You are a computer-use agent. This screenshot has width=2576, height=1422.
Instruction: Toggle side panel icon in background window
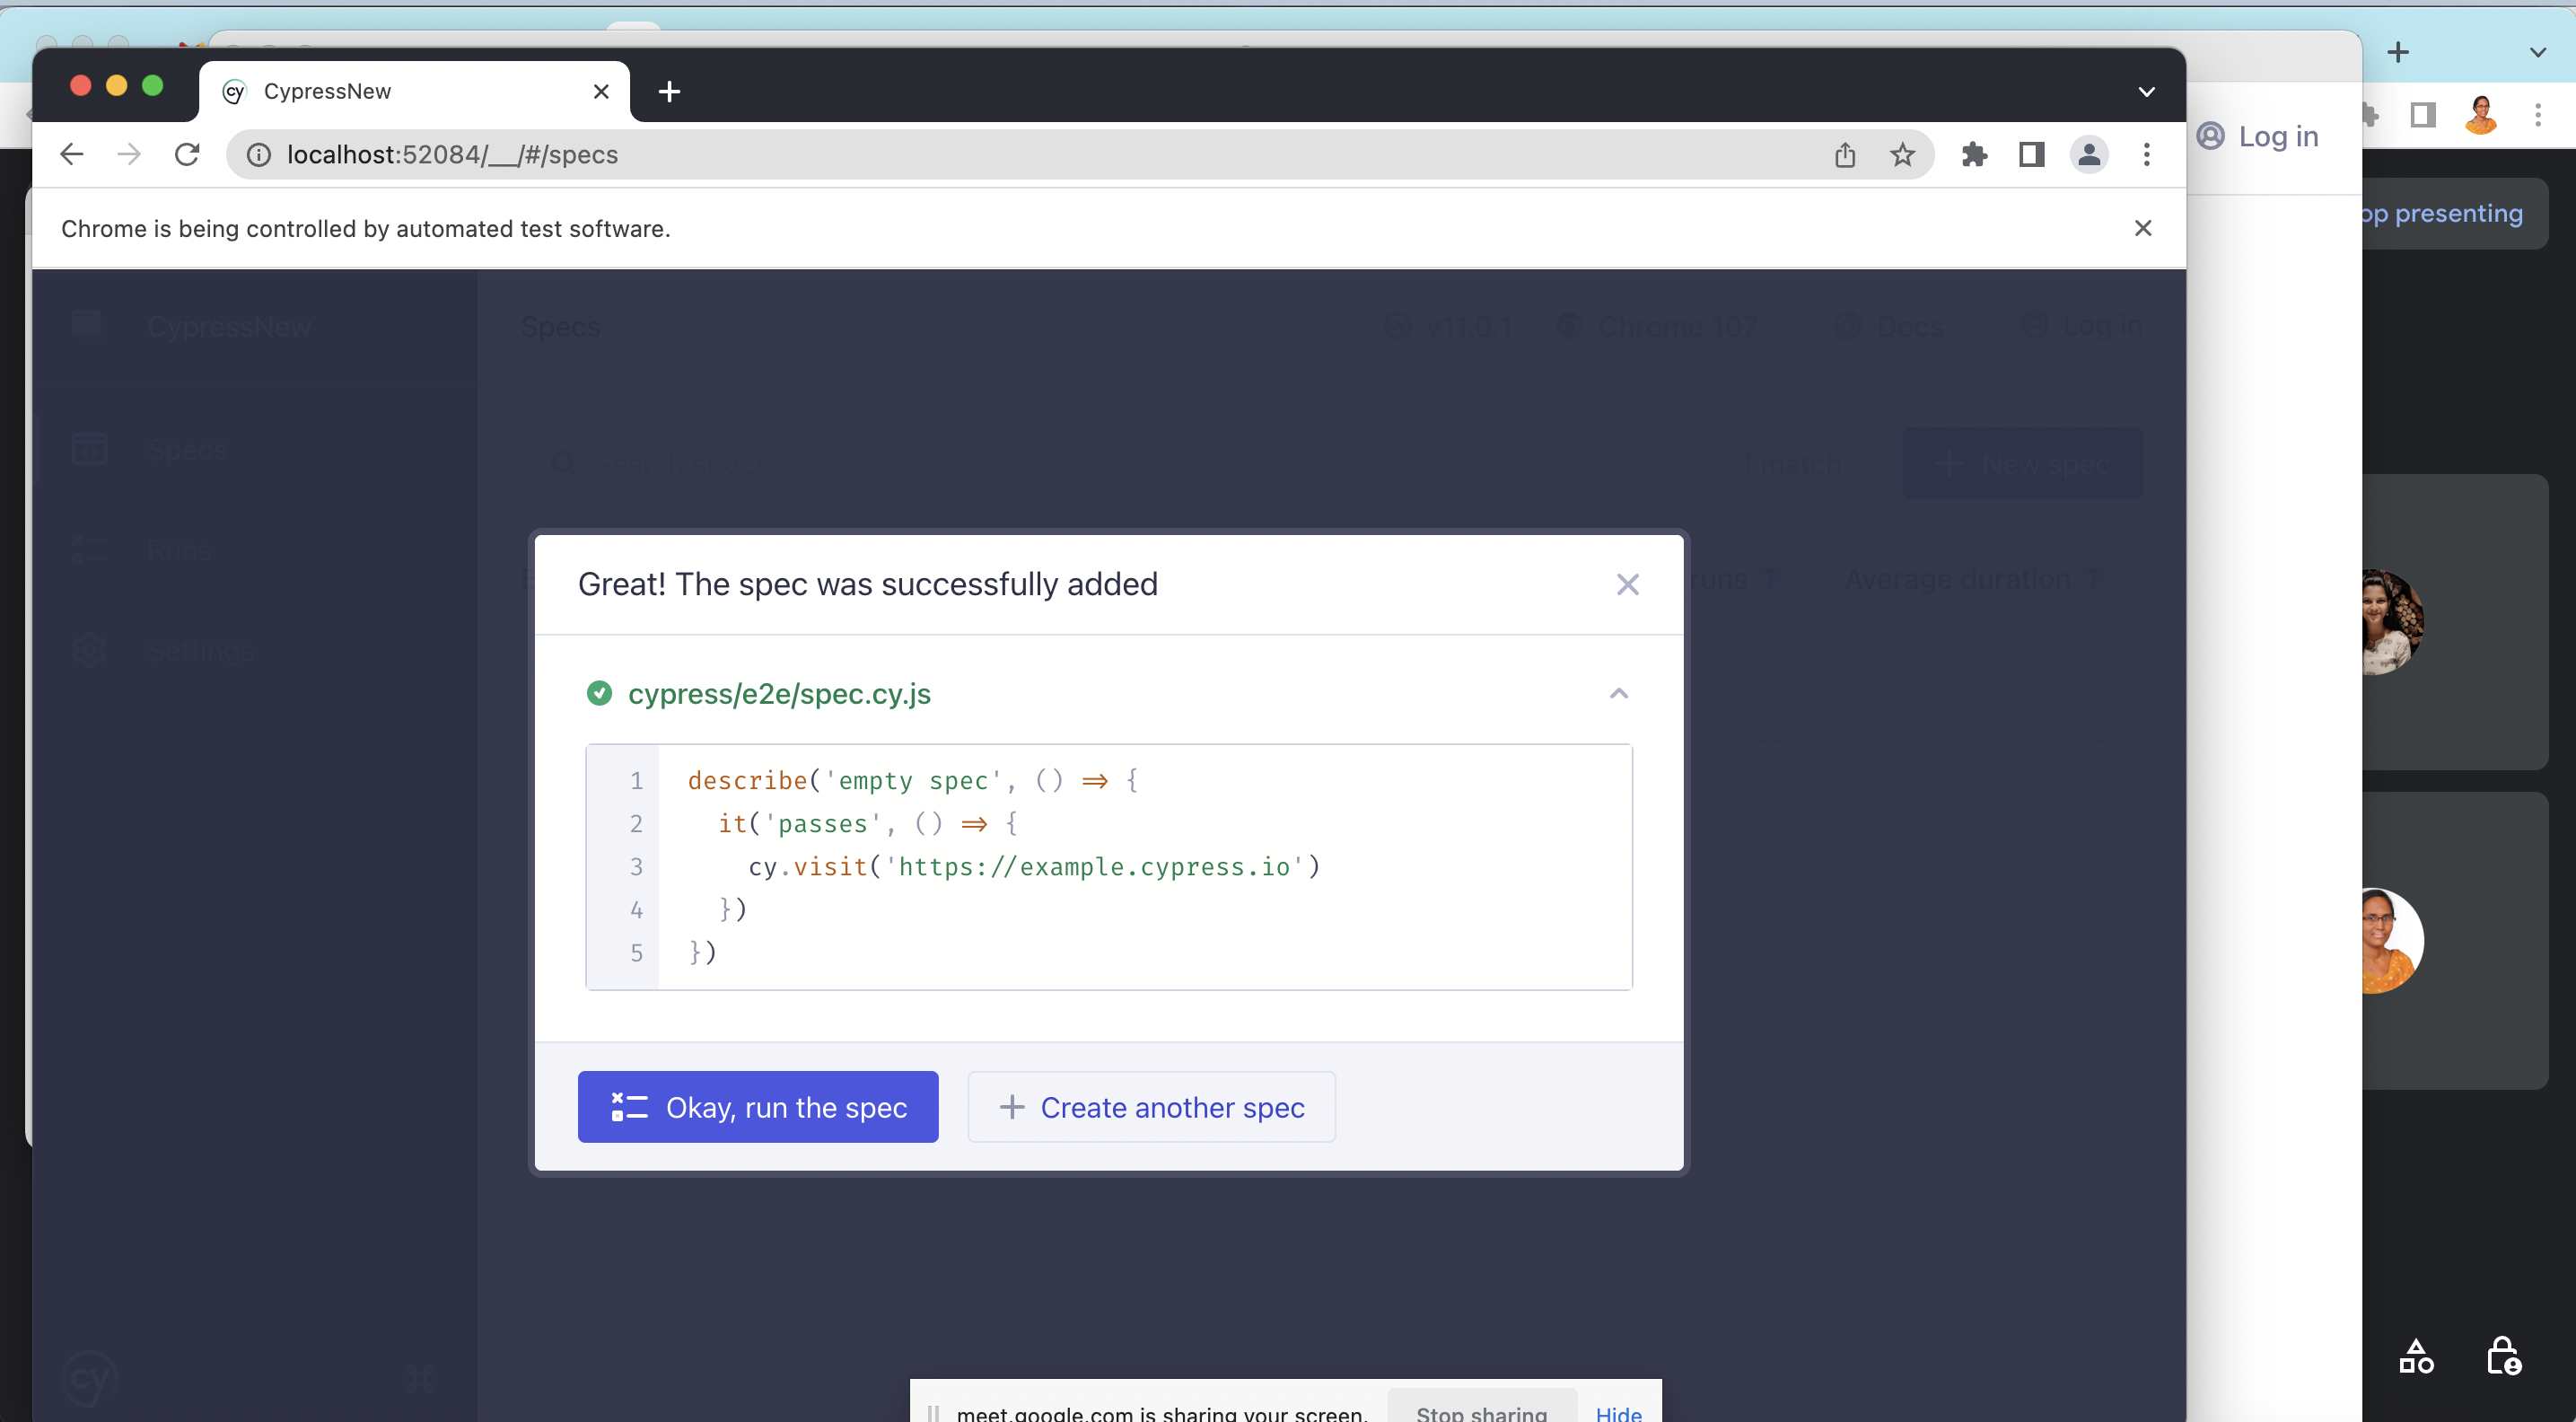coord(2422,115)
